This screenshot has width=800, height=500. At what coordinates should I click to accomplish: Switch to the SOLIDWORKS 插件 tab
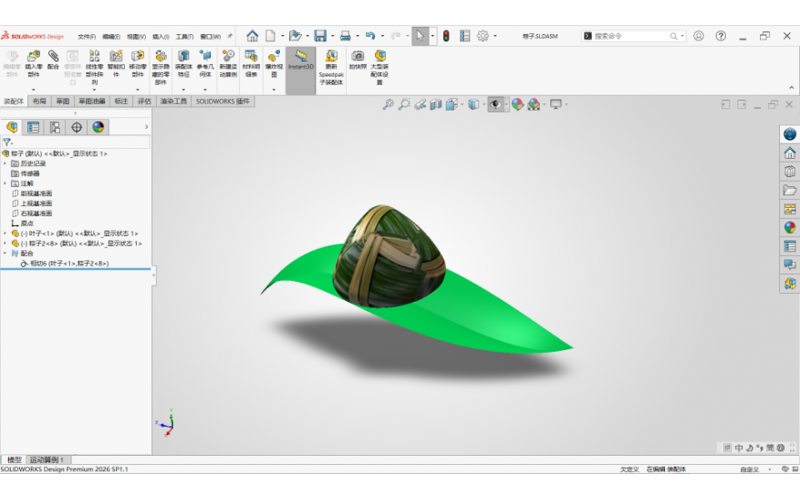point(223,101)
